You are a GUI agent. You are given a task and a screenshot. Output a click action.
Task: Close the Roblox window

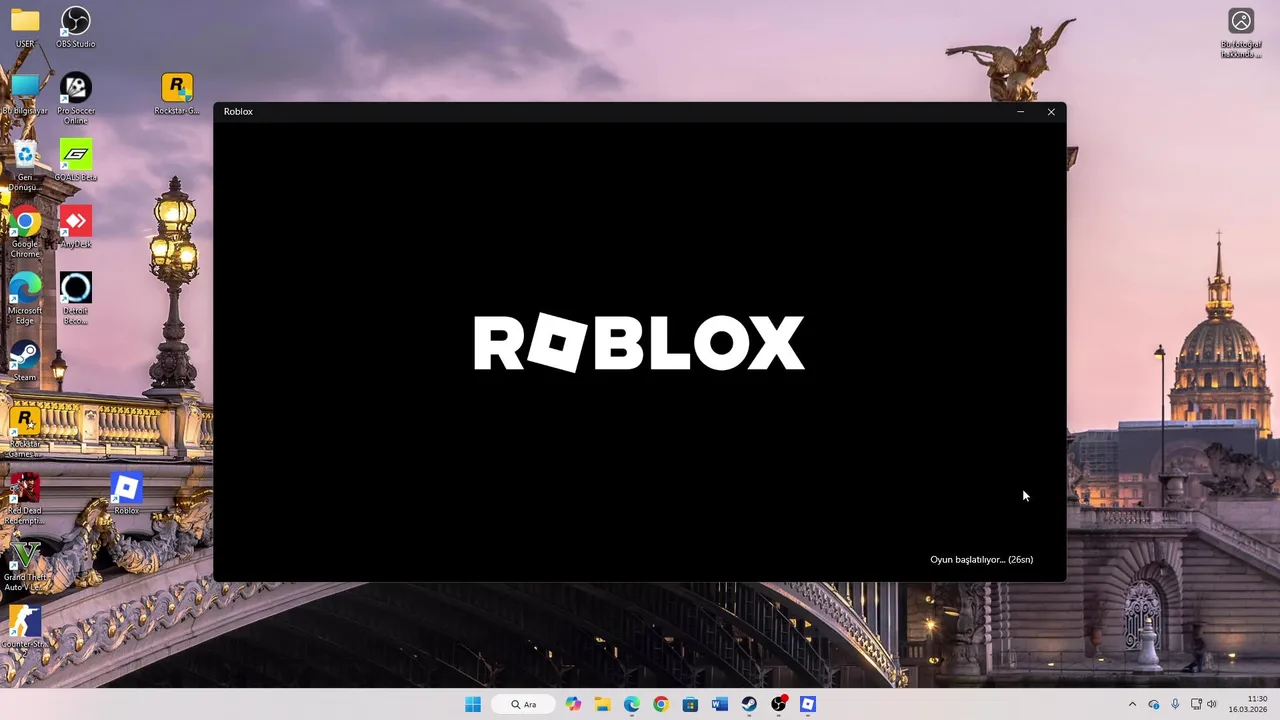click(x=1051, y=112)
